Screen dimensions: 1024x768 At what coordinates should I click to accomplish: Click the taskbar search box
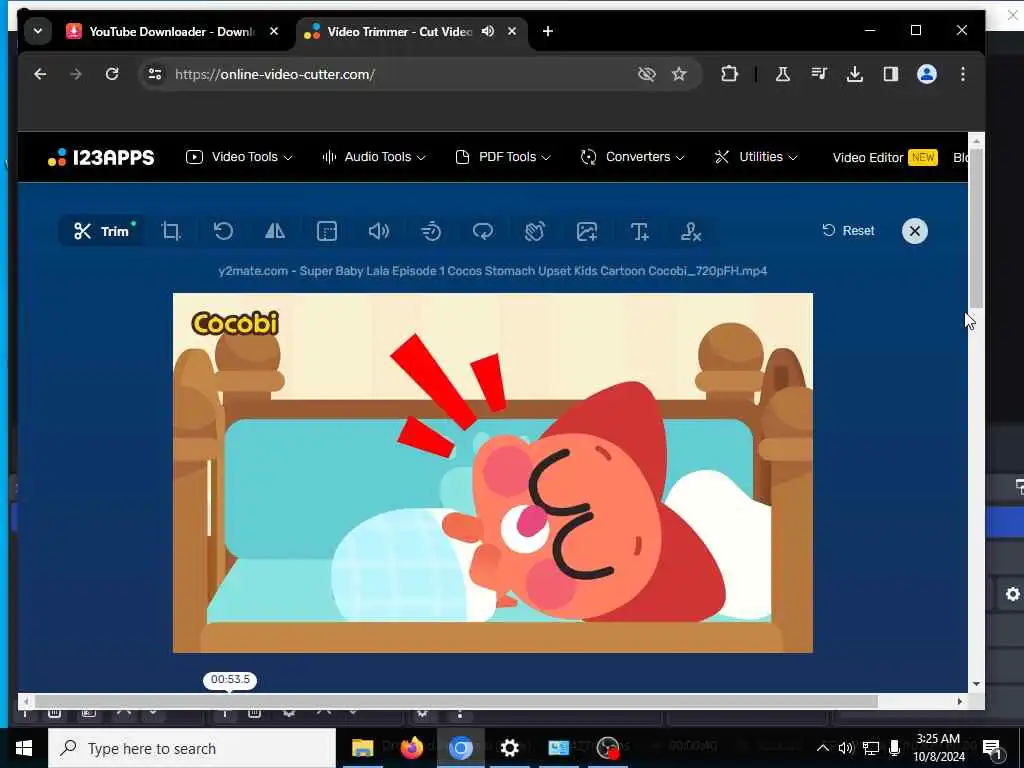[192, 748]
